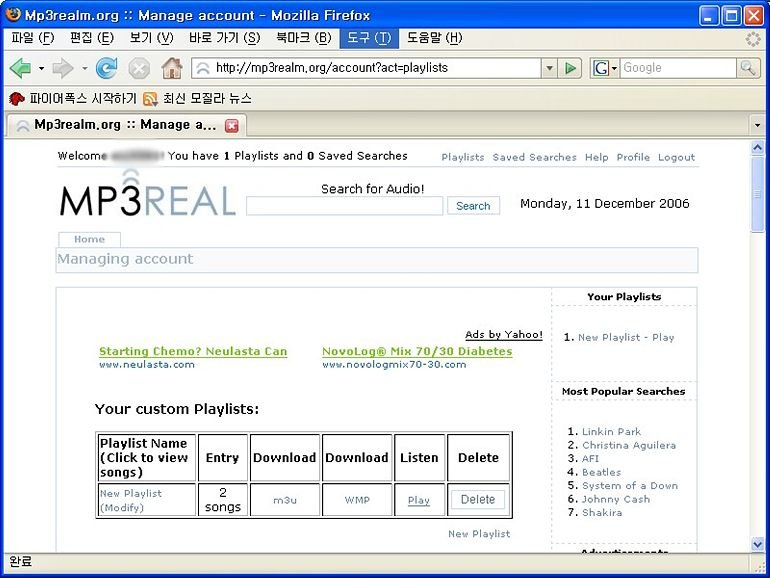This screenshot has height=578, width=770.
Task: Select the Mp3realm.org Manage account tab
Action: click(127, 125)
